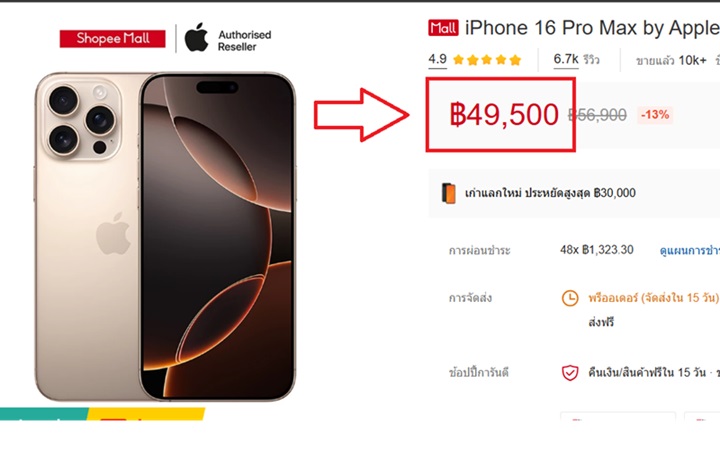The image size is (720, 470).
Task: Click the orange pre-order clock icon
Action: point(570,298)
